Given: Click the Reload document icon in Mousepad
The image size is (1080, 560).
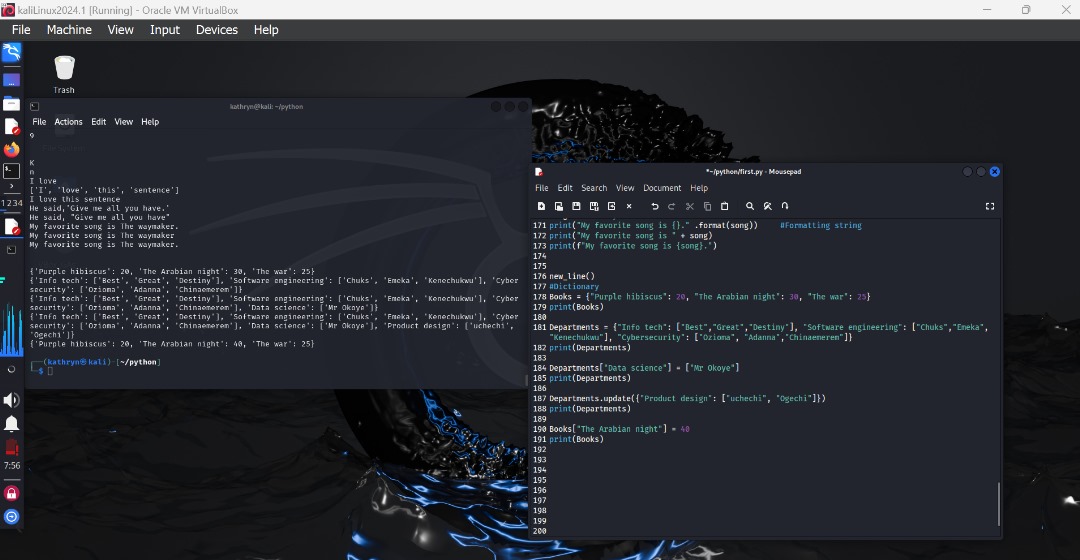Looking at the screenshot, I should tap(611, 206).
